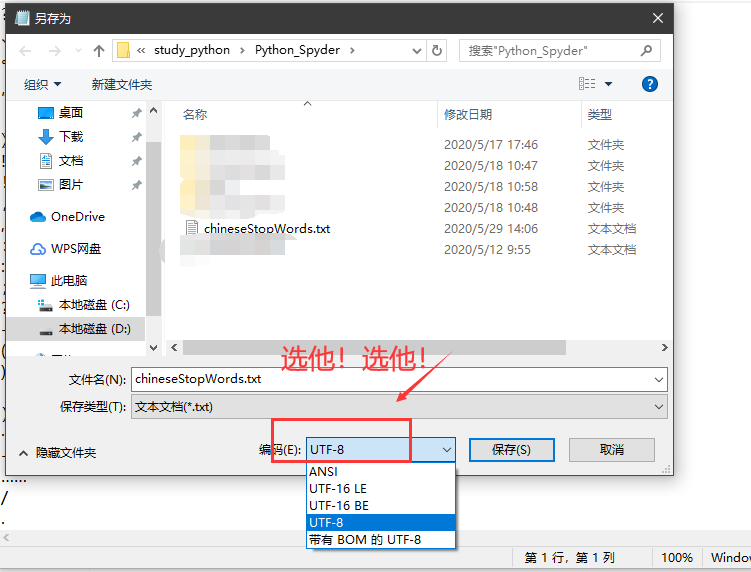Expand the 文件名 dropdown arrow
This screenshot has height=572, width=751.
[659, 380]
